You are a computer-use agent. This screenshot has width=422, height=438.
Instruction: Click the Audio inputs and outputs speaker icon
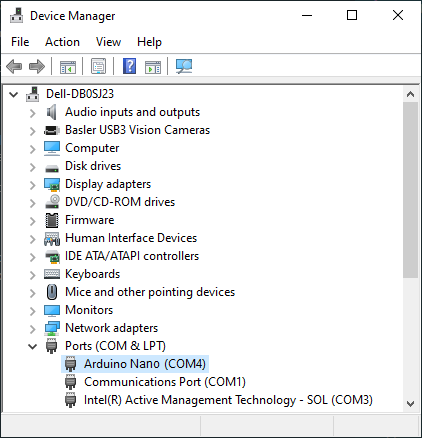coord(51,112)
